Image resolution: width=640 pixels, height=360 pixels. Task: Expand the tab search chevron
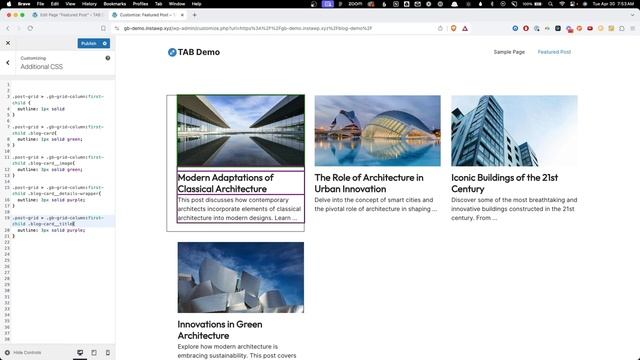pos(632,15)
